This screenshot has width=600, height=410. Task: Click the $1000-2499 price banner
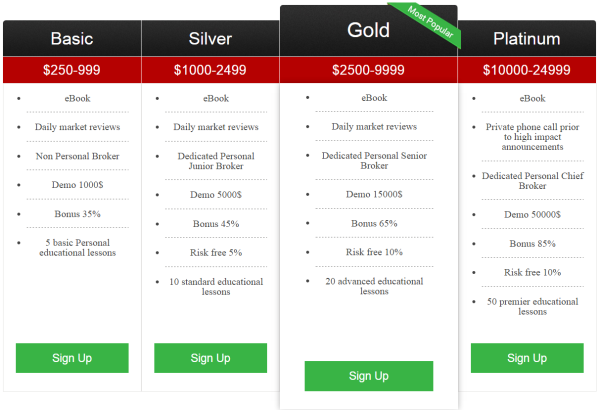210,70
